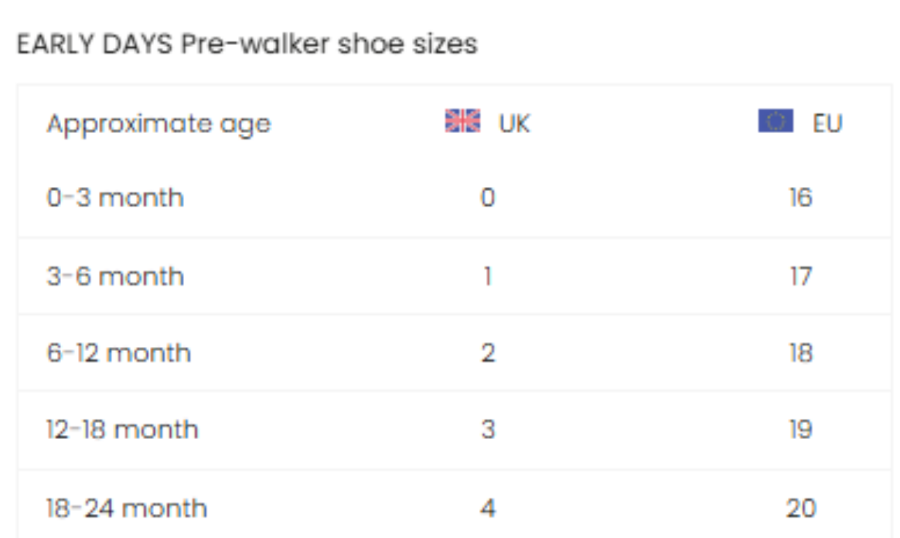Click EU size 16 cell
This screenshot has height=538, width=900.
pyautogui.click(x=800, y=198)
